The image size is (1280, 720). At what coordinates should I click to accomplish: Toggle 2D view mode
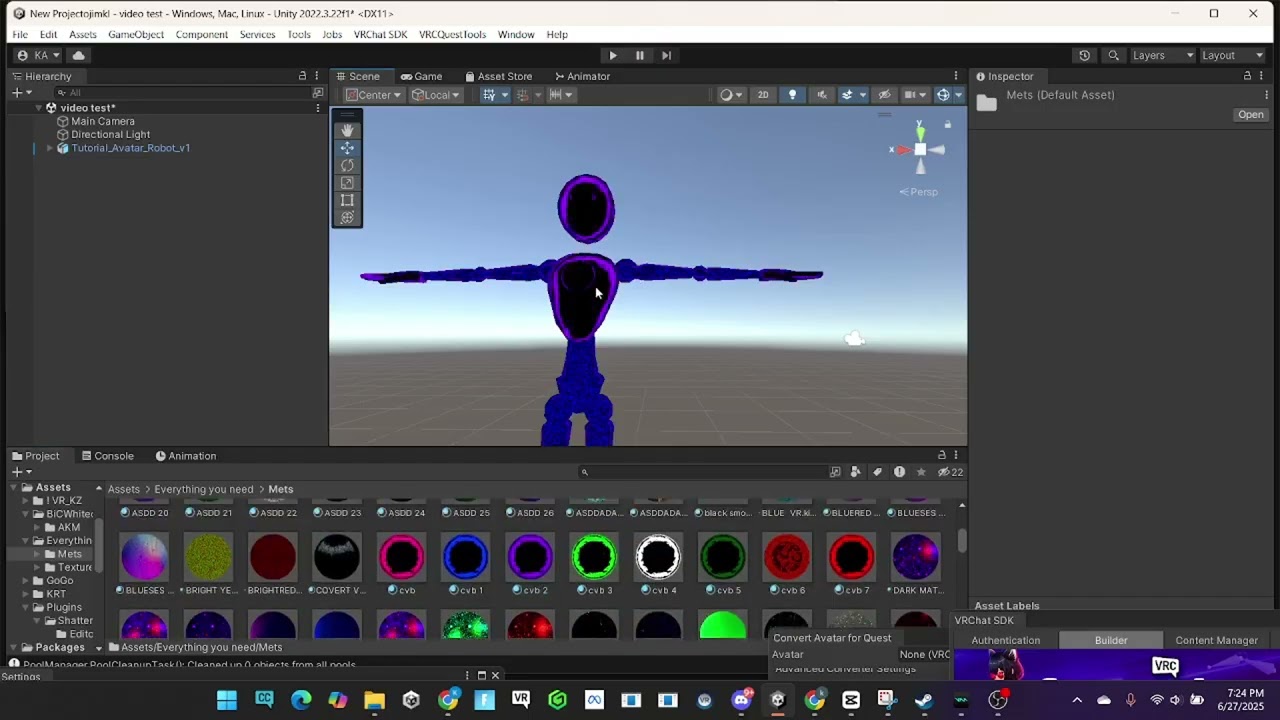coord(763,95)
